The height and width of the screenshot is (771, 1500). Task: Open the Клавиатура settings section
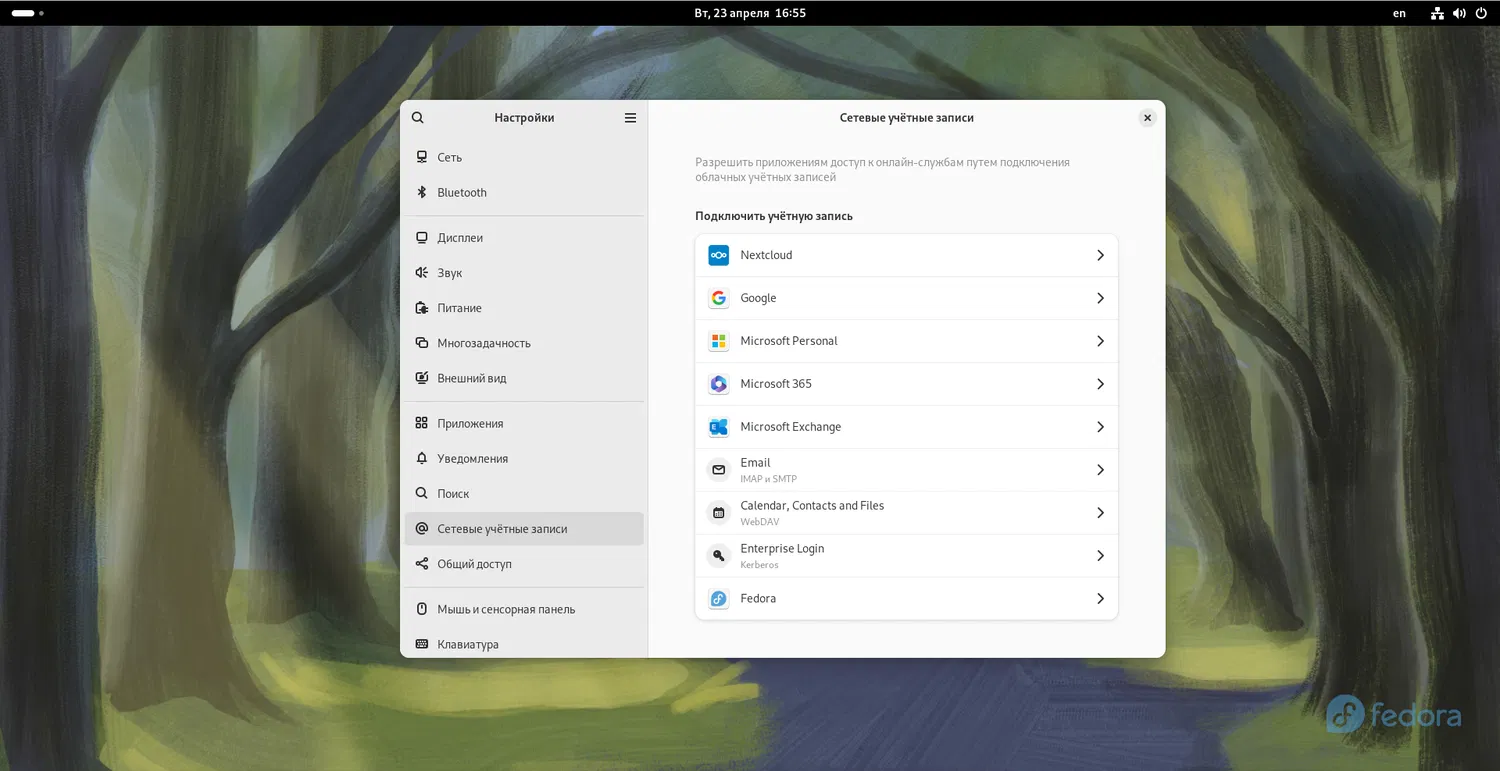(x=524, y=644)
